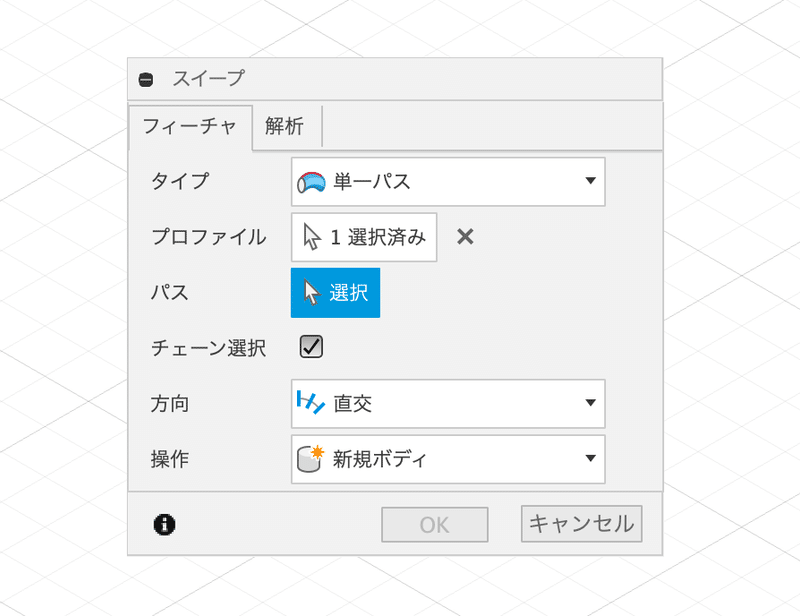Viewport: 800px width, 616px height.
Task: Open the 新規ボディ operation combo box
Action: 448,459
